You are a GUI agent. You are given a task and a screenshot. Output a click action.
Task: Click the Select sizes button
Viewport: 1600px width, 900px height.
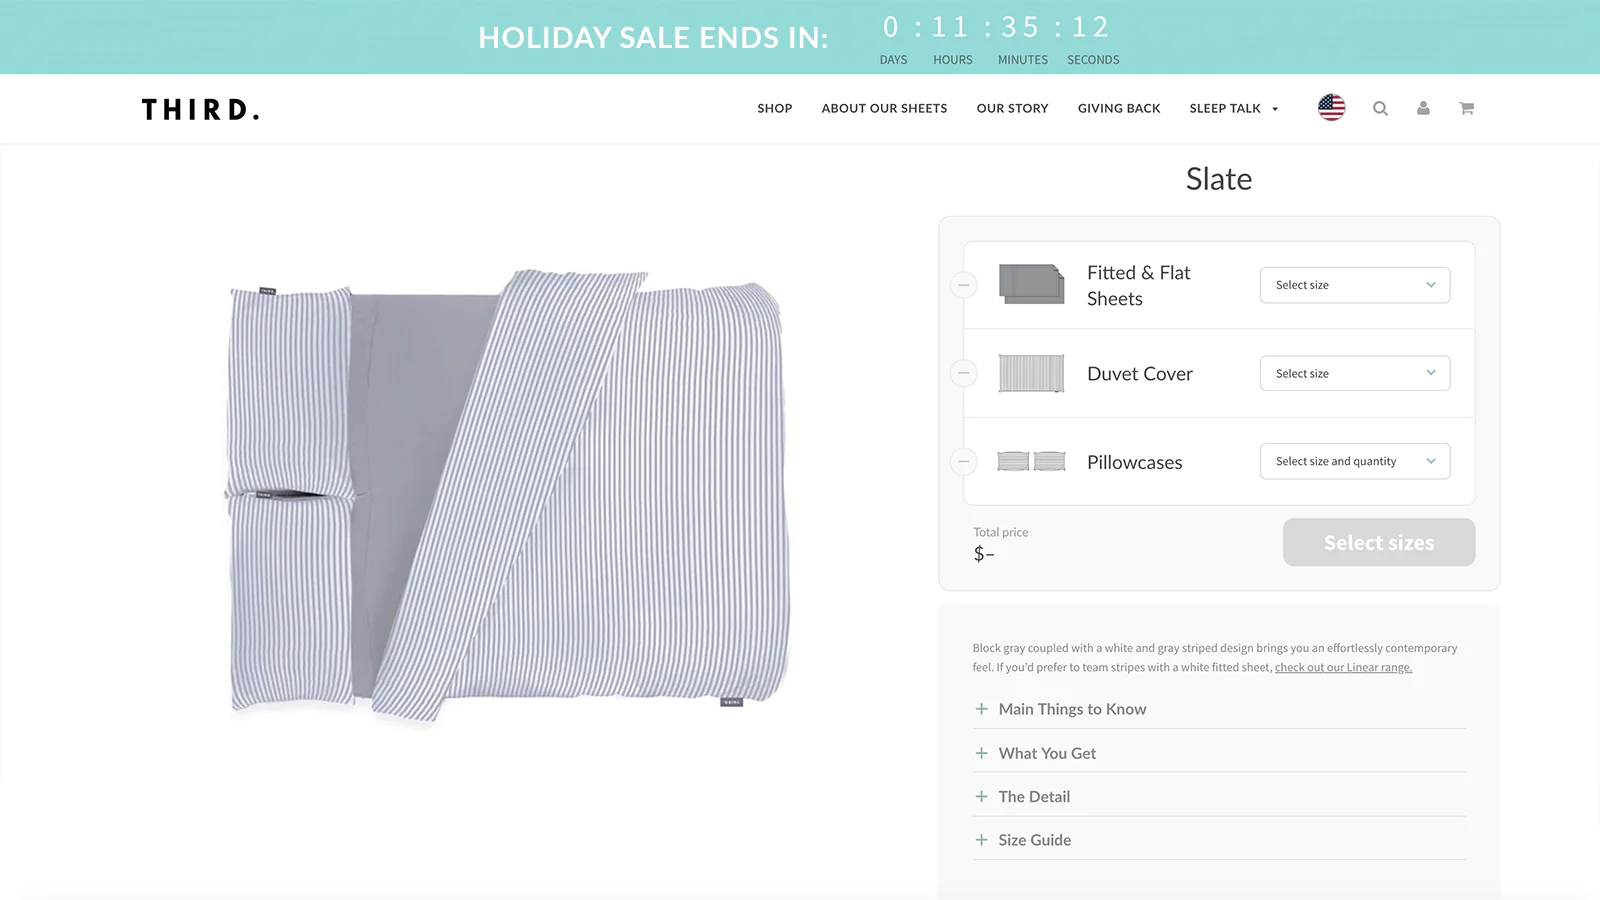tap(1378, 542)
